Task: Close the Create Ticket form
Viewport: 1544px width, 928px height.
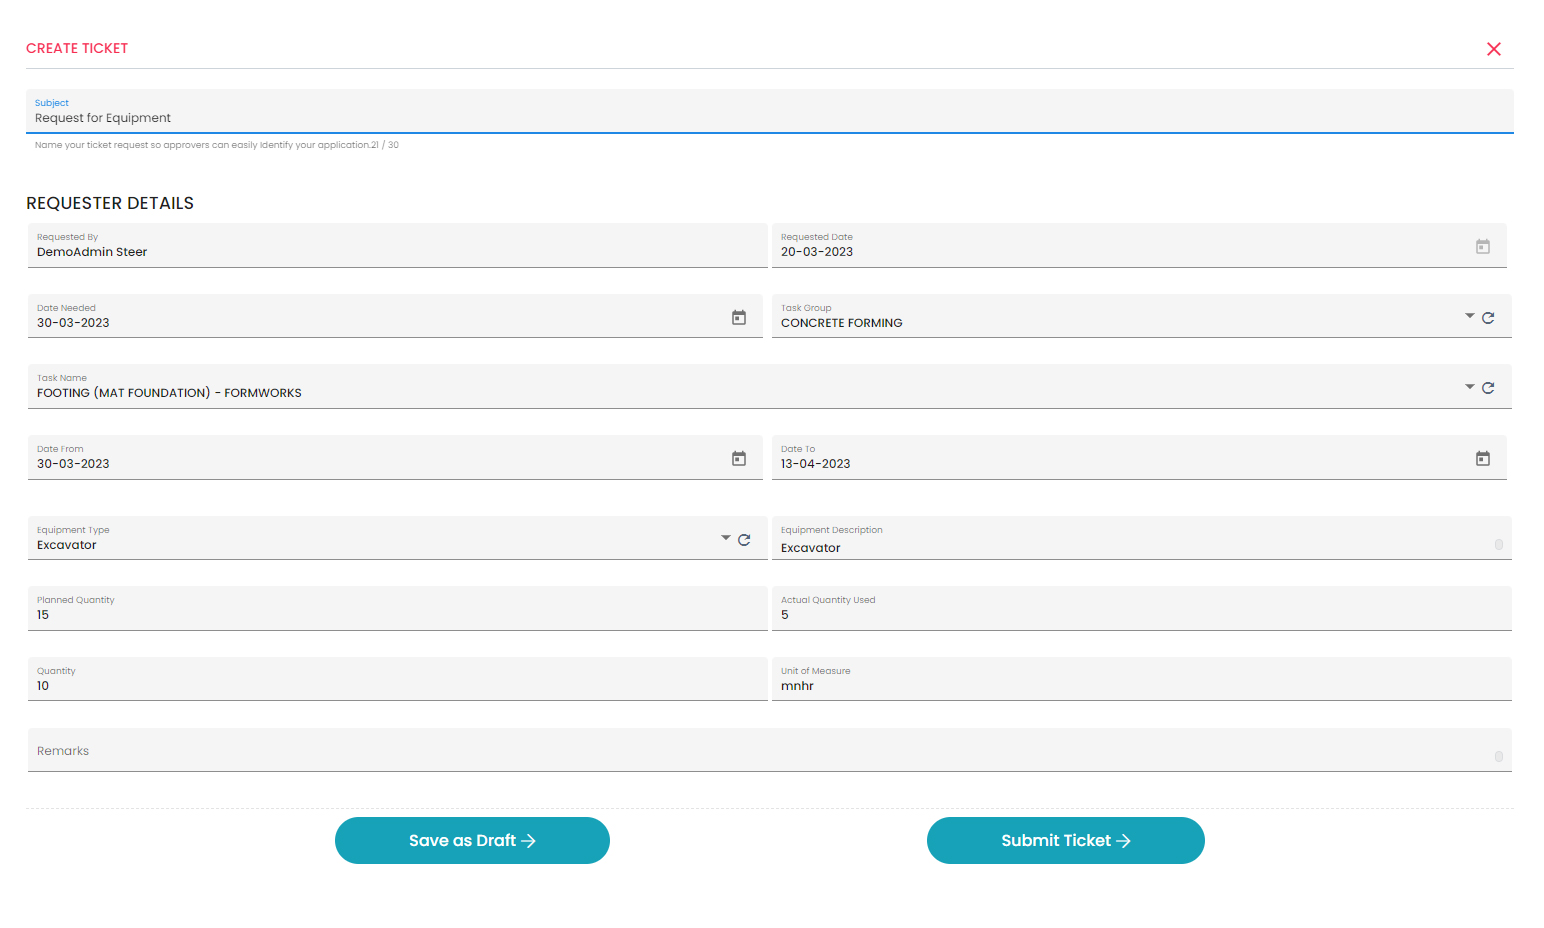Action: 1493,48
